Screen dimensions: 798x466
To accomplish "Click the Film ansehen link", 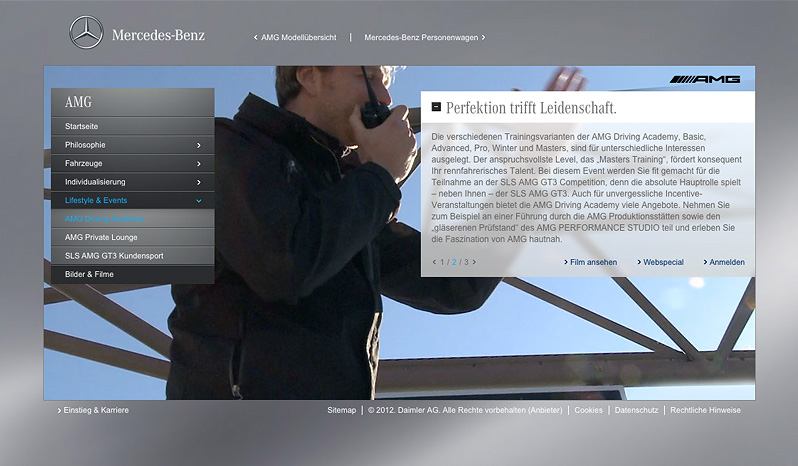I will (590, 262).
